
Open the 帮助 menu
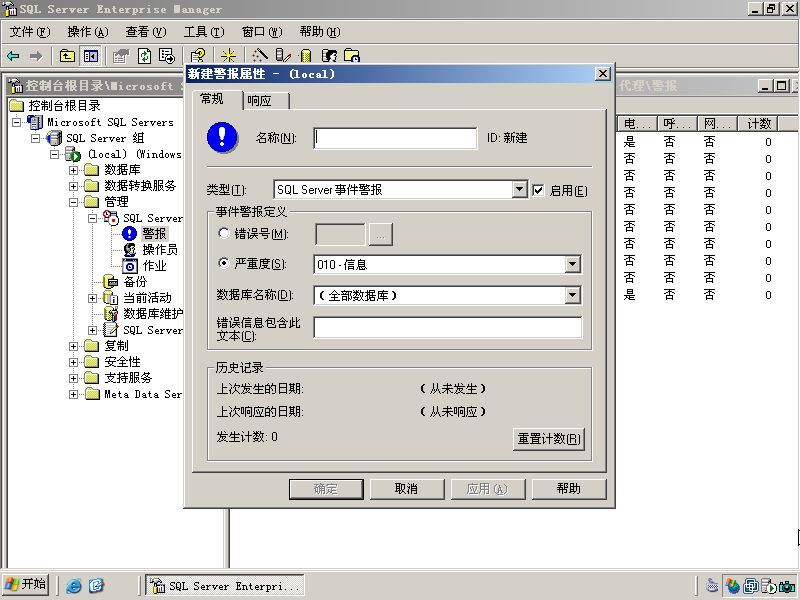(320, 32)
